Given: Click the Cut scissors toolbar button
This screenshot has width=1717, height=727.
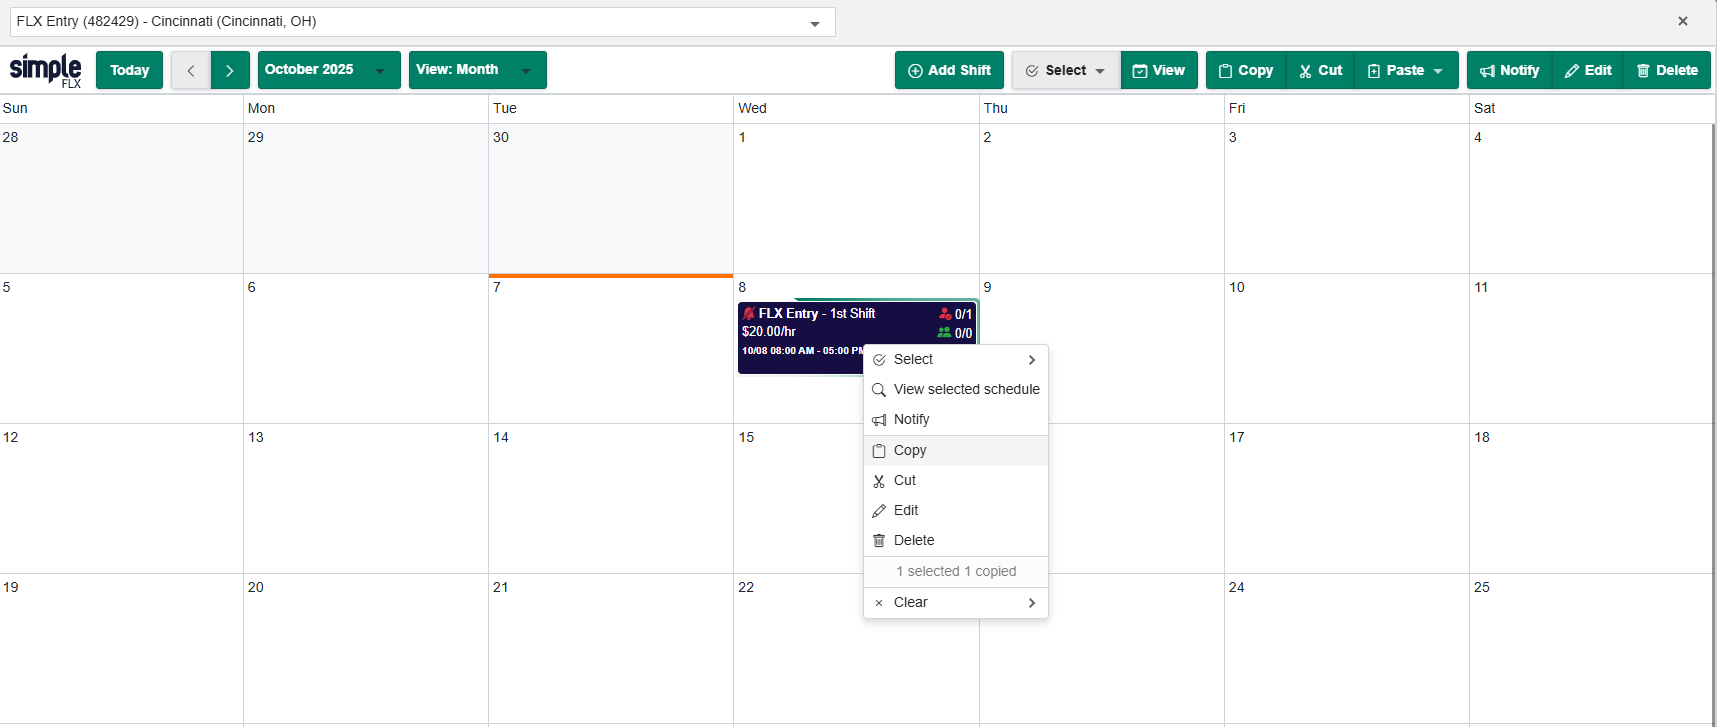Looking at the screenshot, I should coord(1320,70).
